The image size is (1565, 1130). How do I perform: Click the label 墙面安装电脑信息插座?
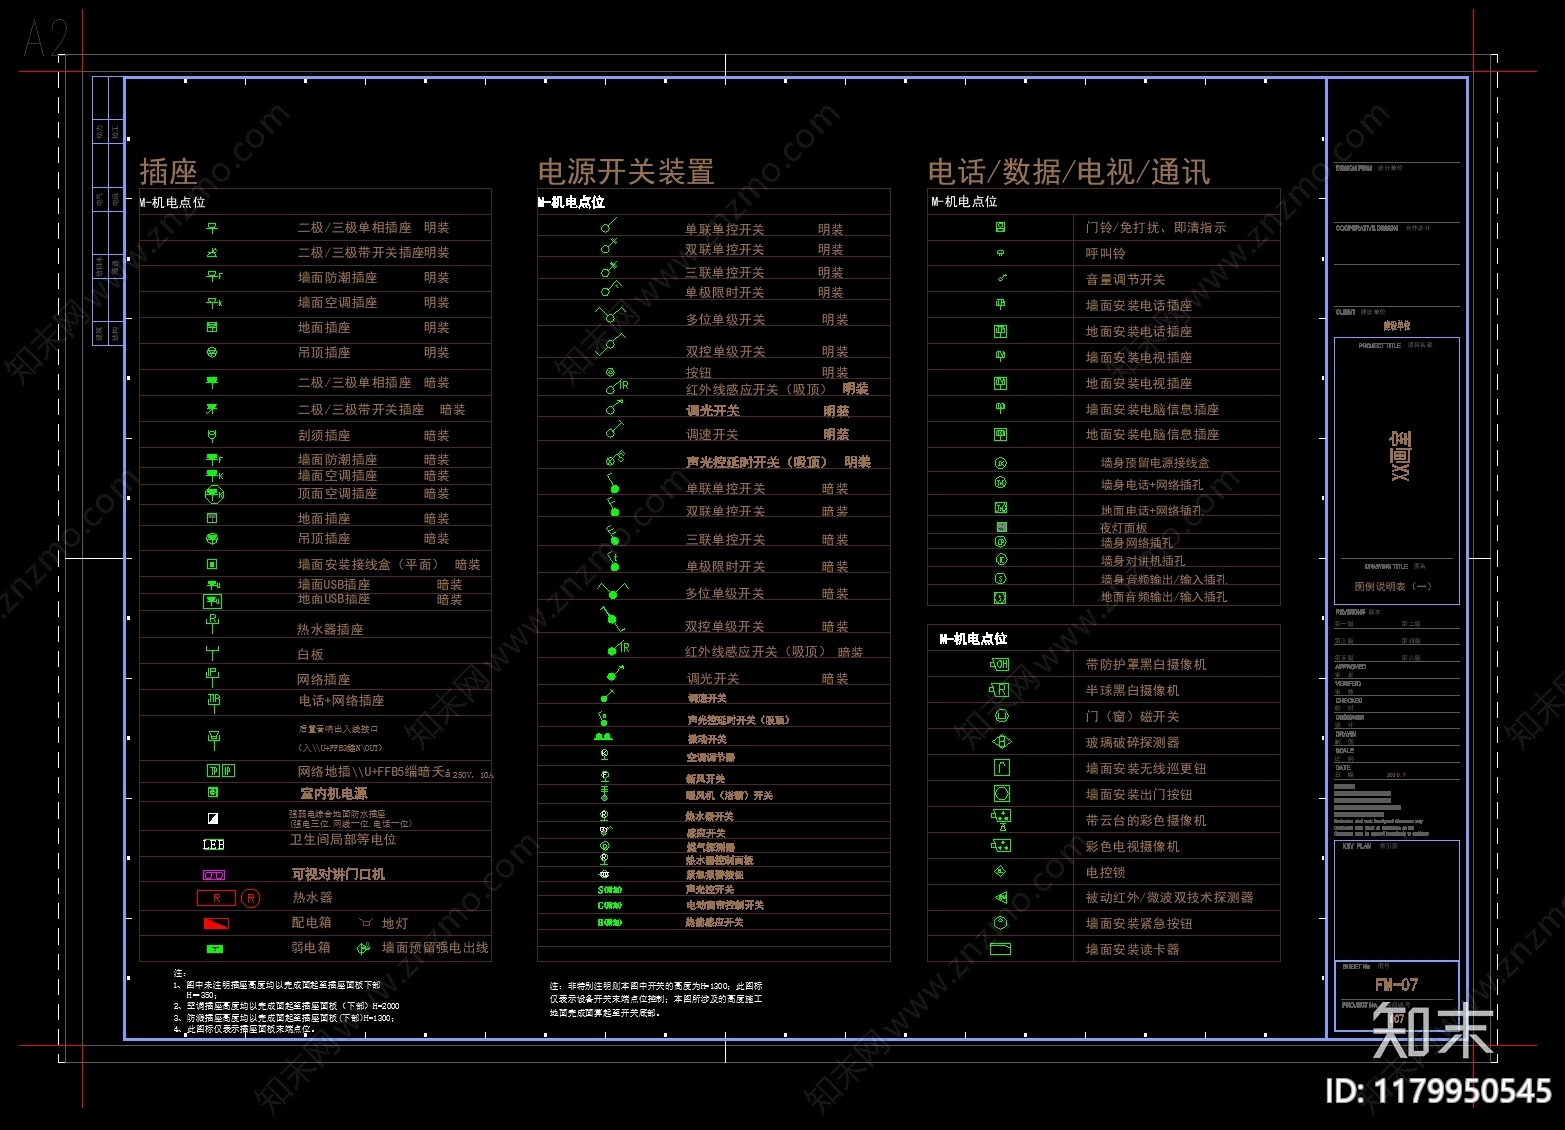click(1153, 409)
